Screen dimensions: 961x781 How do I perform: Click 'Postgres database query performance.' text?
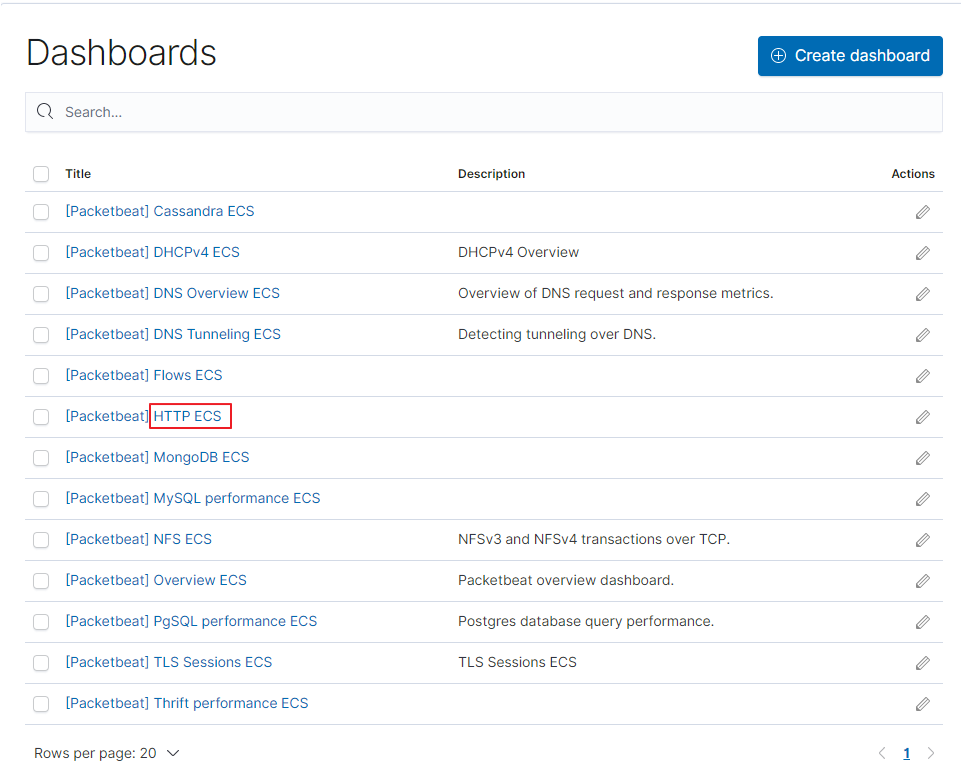click(586, 622)
